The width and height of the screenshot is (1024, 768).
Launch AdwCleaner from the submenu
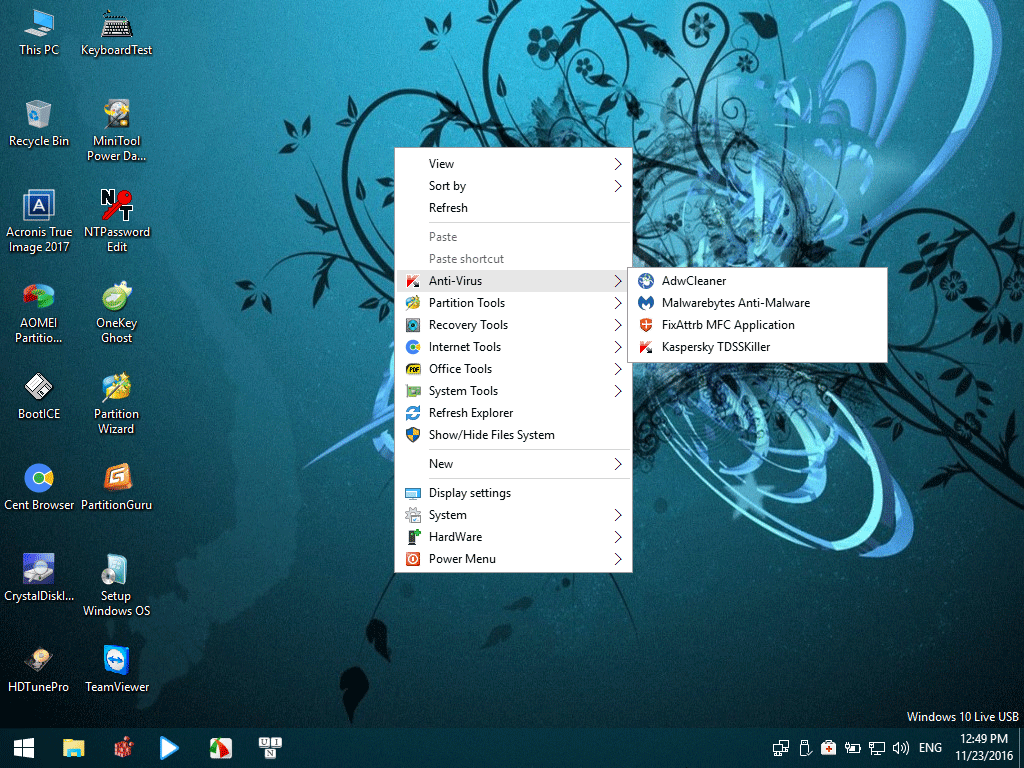(757, 281)
